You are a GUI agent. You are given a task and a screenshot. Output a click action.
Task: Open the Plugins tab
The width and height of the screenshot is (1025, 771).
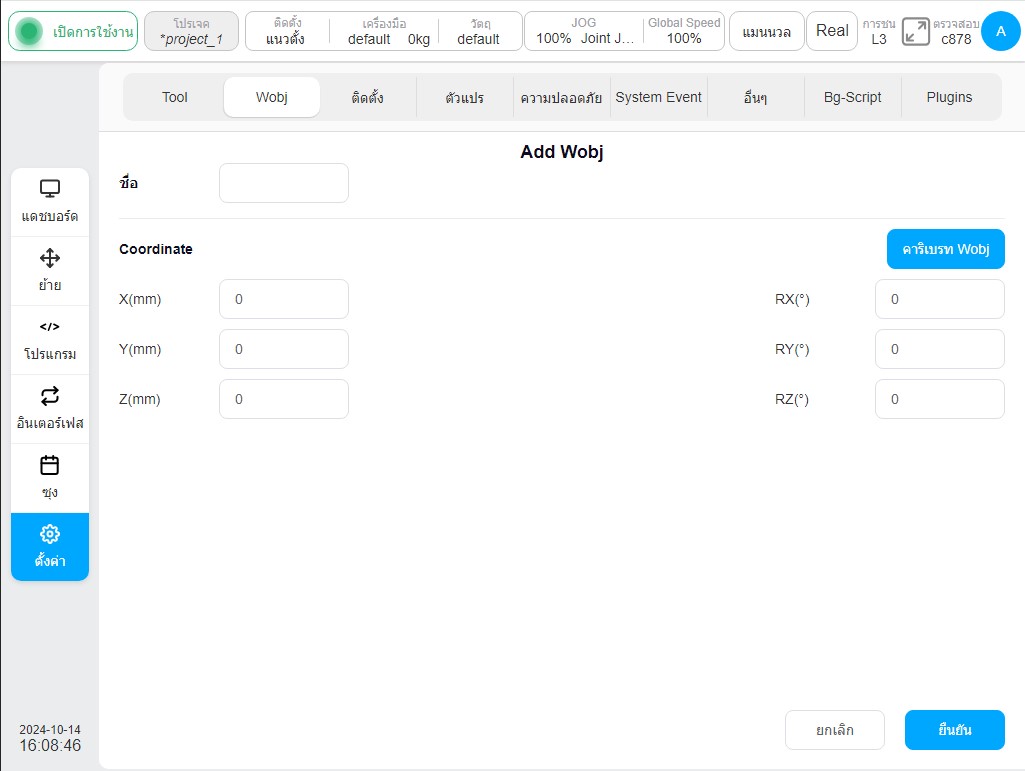pos(949,97)
